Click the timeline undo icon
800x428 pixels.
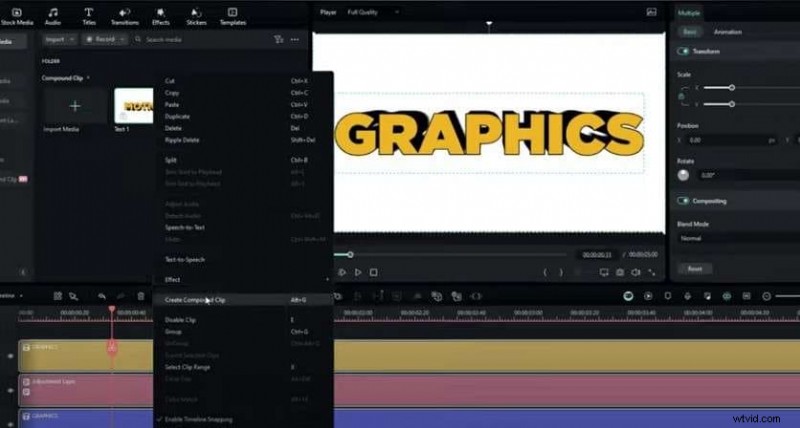102,296
